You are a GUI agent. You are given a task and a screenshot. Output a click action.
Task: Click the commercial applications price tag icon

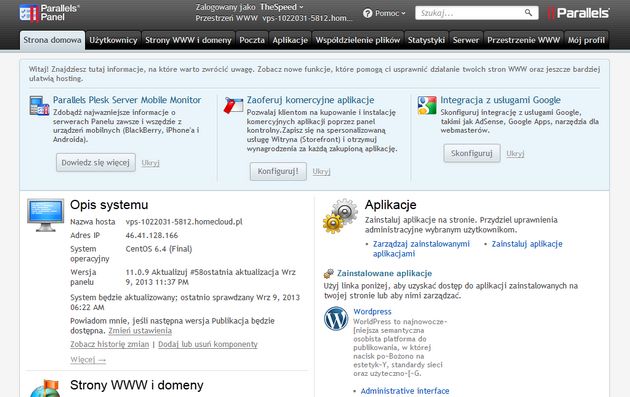(233, 105)
